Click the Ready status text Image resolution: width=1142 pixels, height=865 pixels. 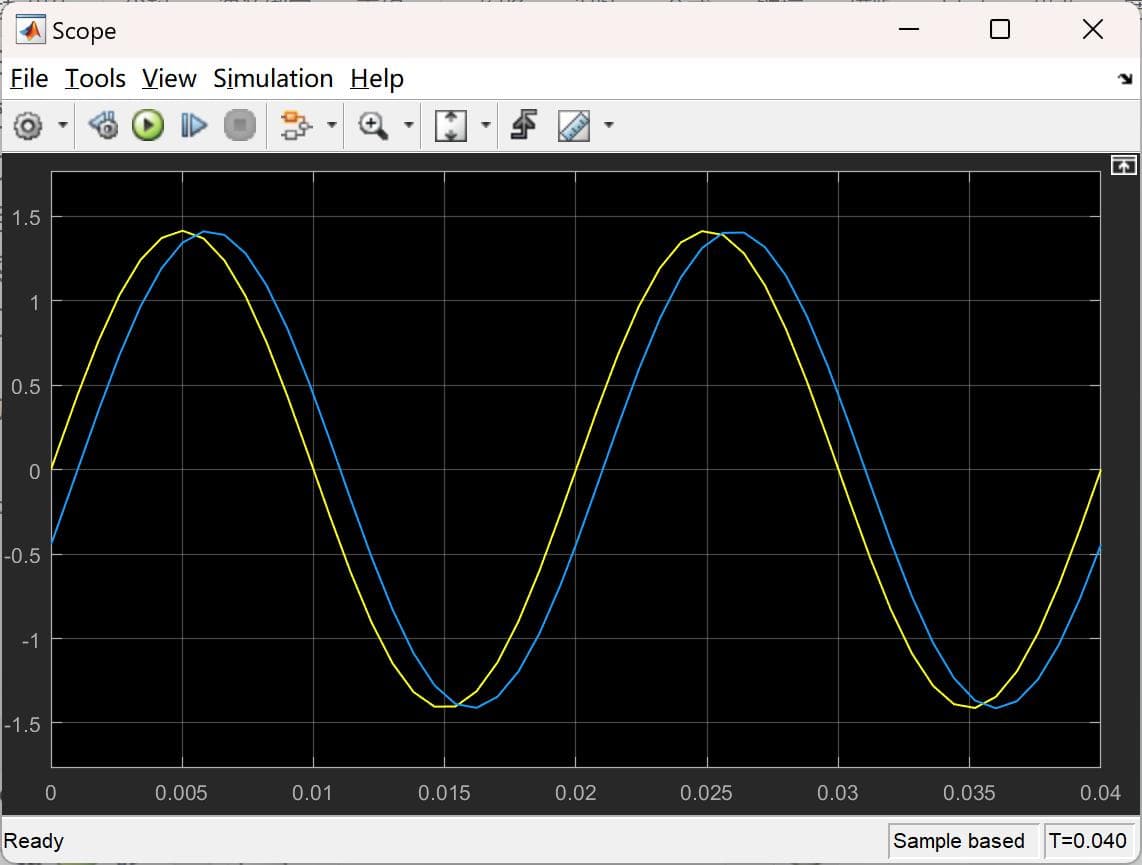[x=34, y=842]
